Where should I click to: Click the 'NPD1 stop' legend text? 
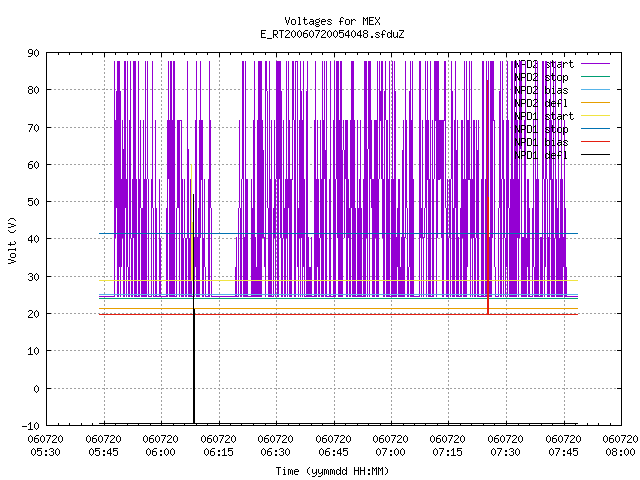click(541, 129)
